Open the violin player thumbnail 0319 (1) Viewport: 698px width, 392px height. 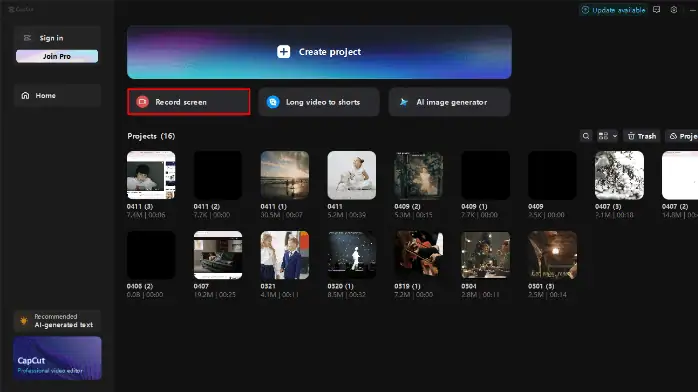418,255
